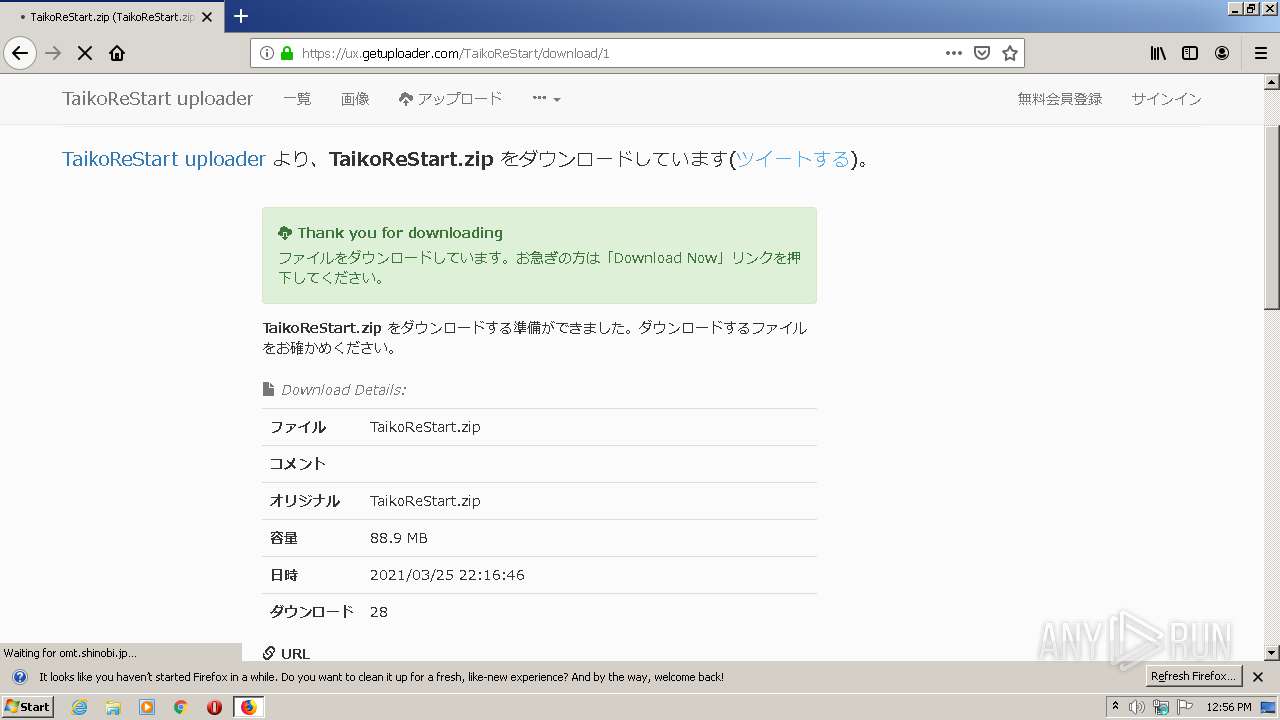The width and height of the screenshot is (1280, 720).
Task: Click the ツイートする tweet link
Action: pos(793,159)
